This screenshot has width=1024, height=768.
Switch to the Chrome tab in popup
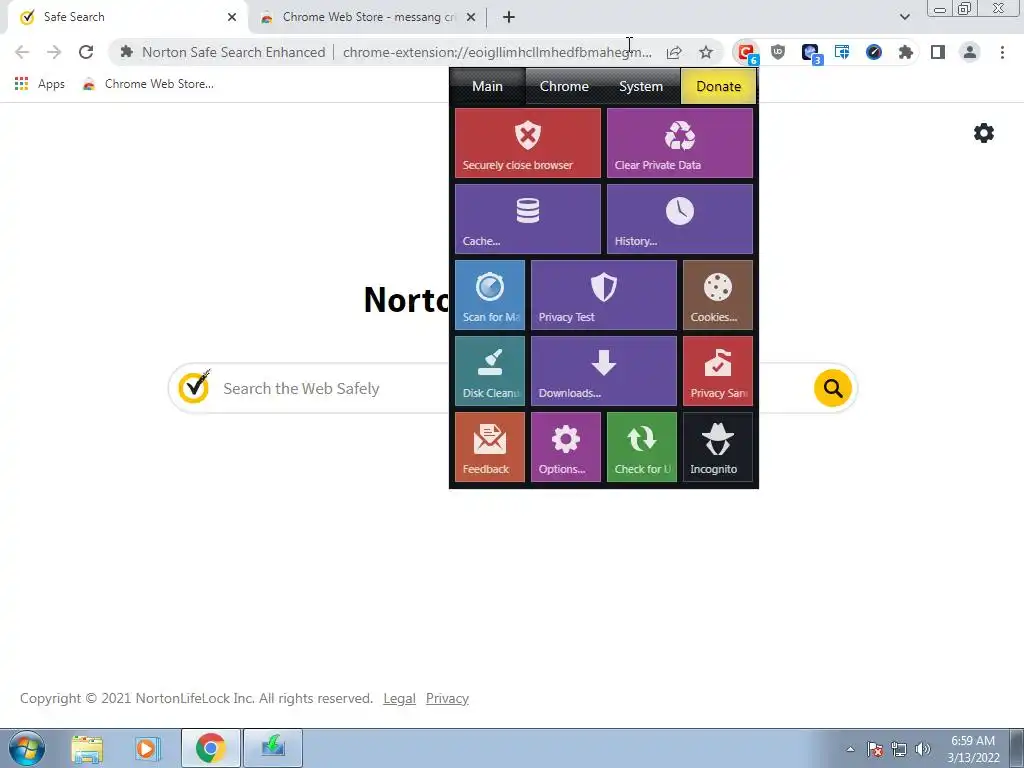coord(564,86)
